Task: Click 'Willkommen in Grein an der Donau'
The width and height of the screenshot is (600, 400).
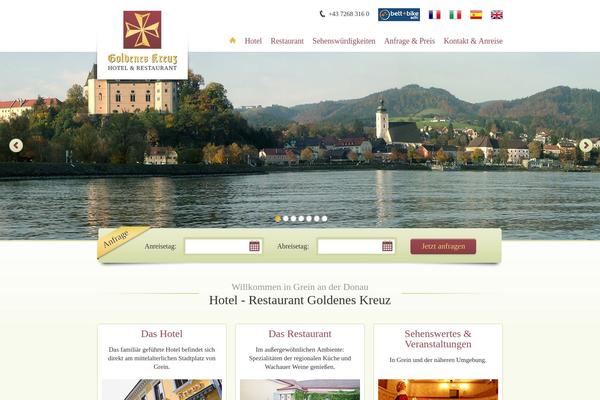Action: 300,287
